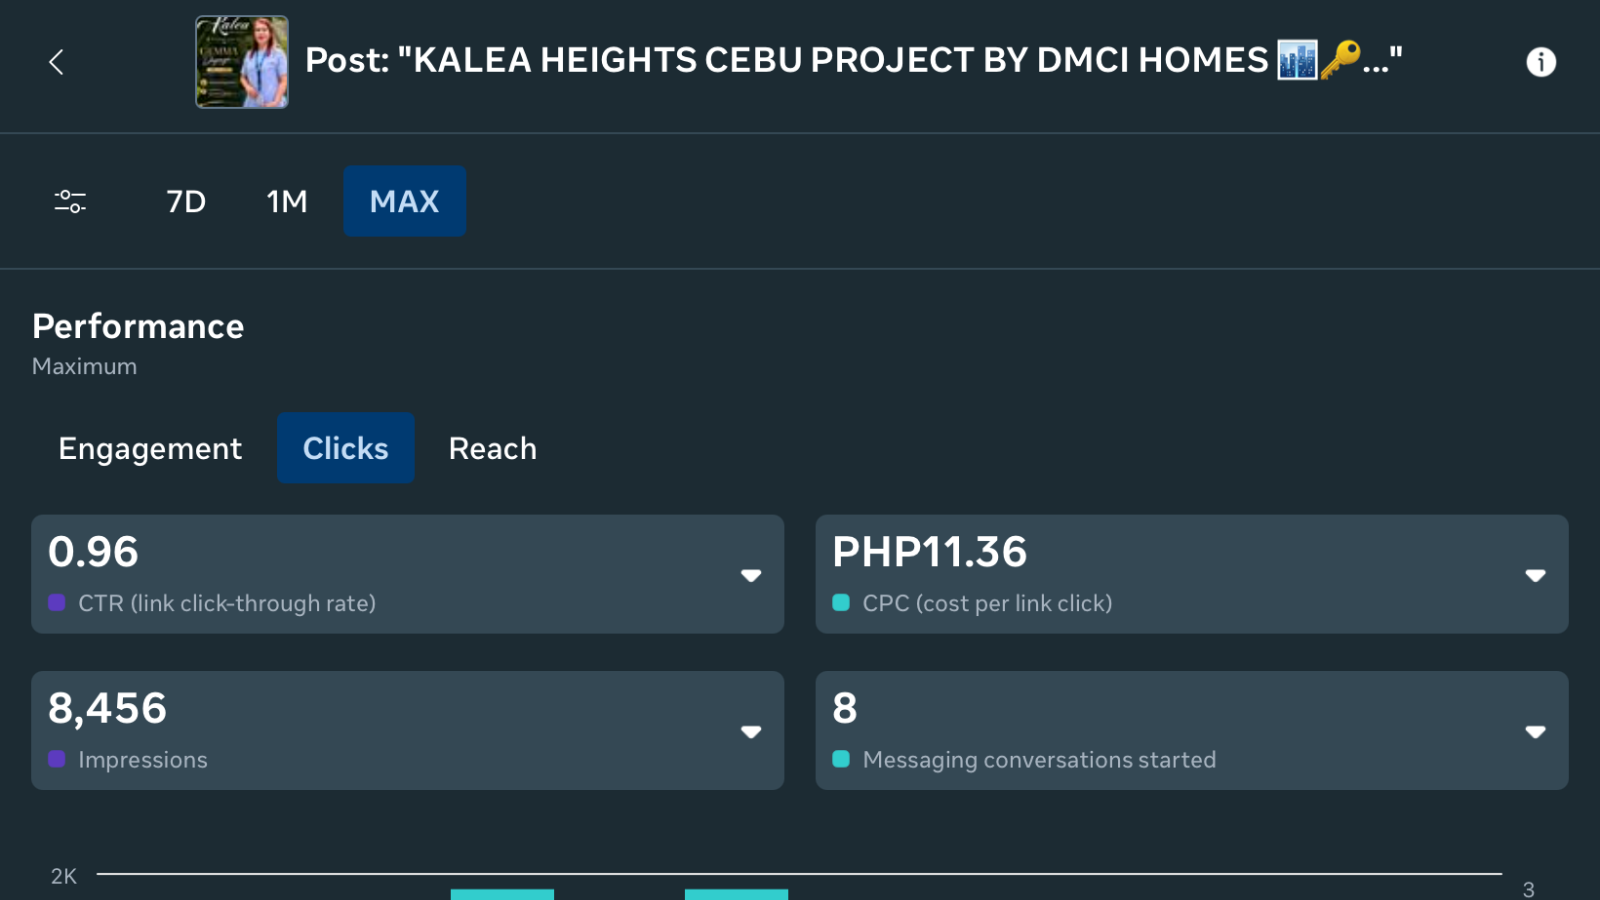Click the post title KALEA HEIGHTS CEBU
Screen dimensions: 1600x900
point(853,60)
